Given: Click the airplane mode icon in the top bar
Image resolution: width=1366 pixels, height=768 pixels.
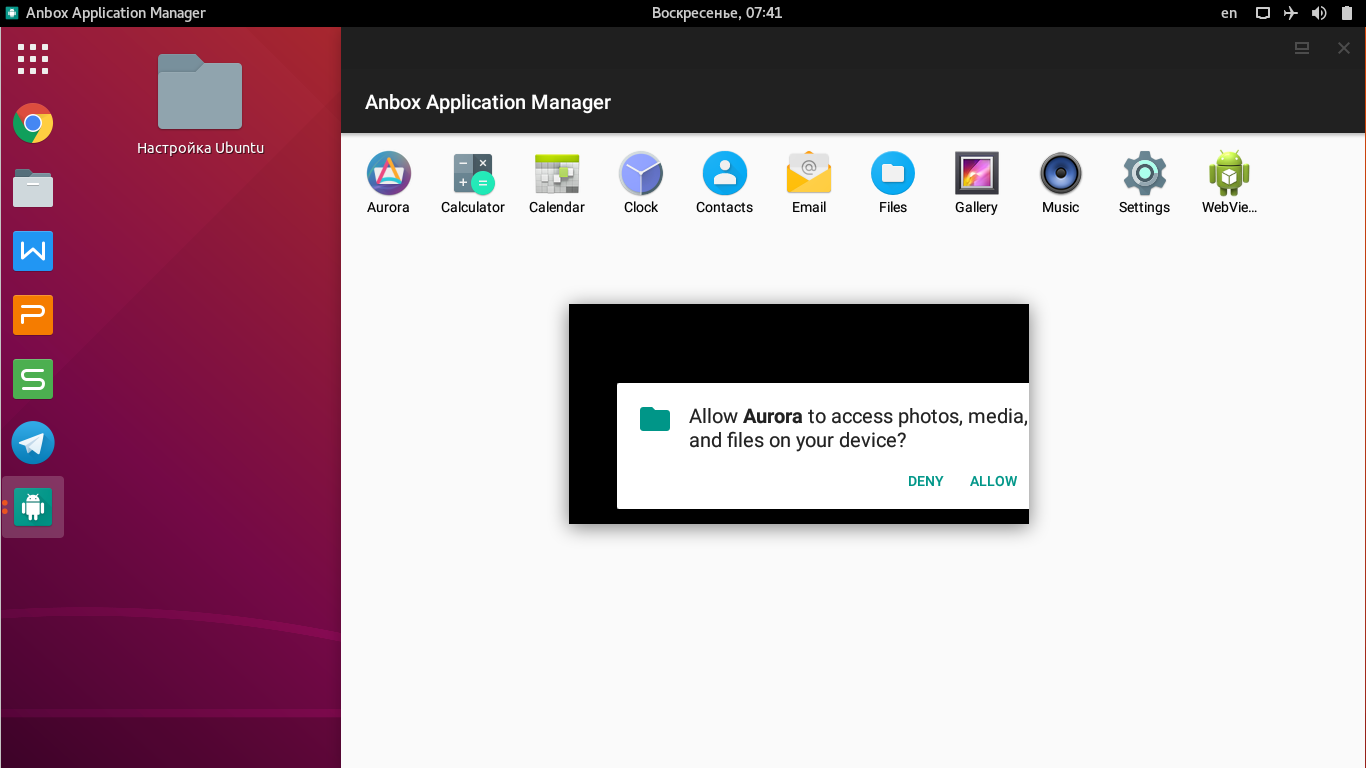Looking at the screenshot, I should (1291, 13).
